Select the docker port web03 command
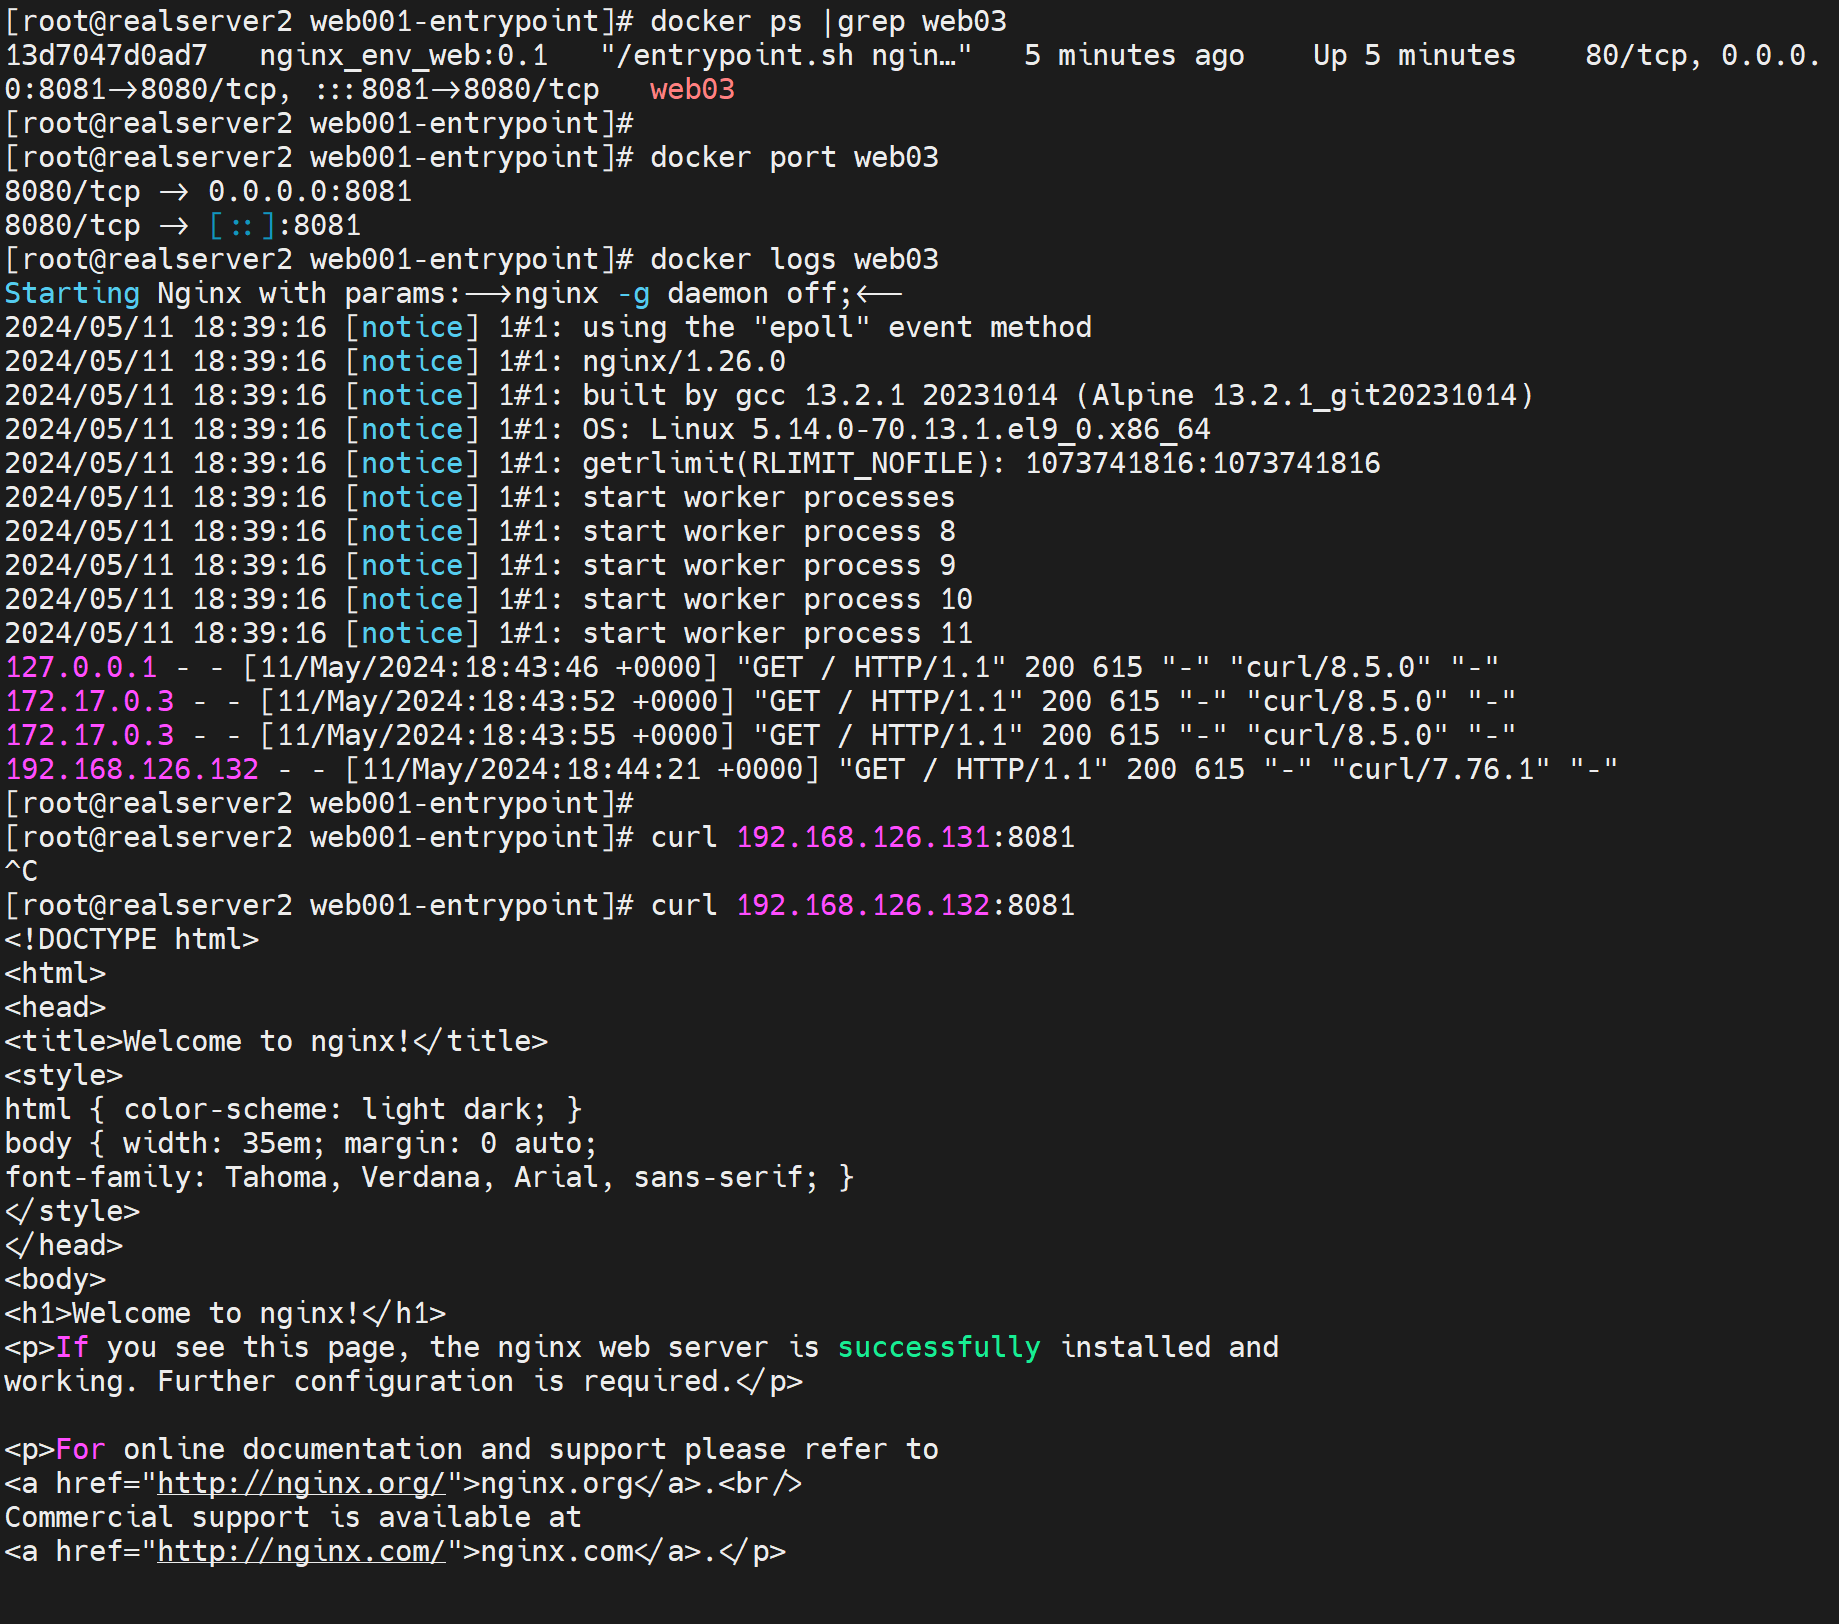1839x1624 pixels. click(x=794, y=157)
